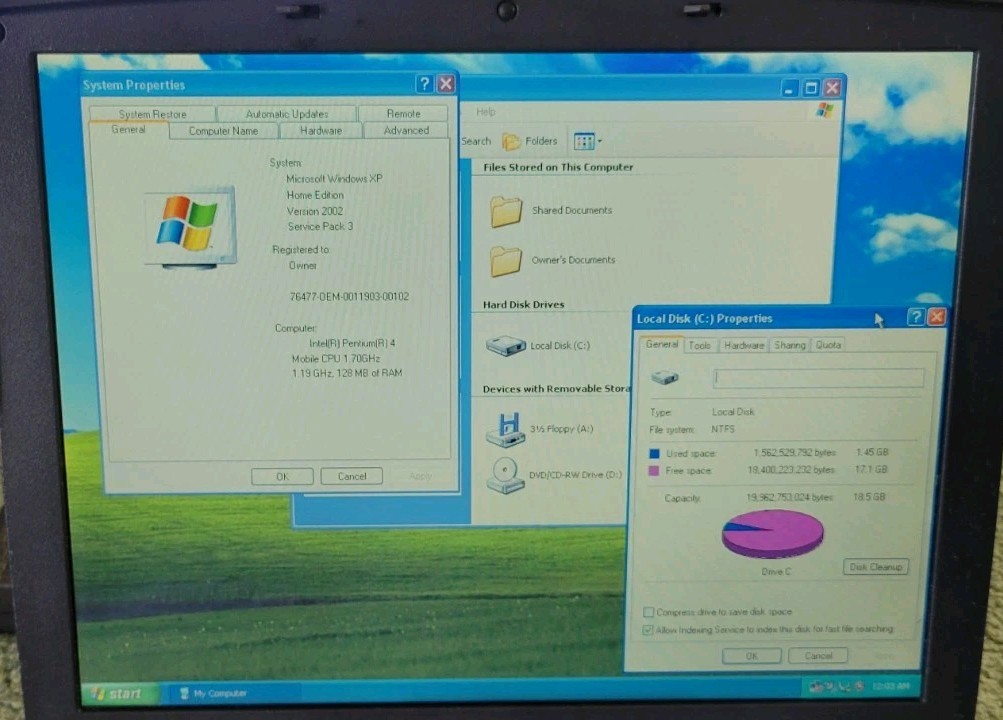
Task: Open Hardware tab in Local Disk Properties
Action: 743,345
